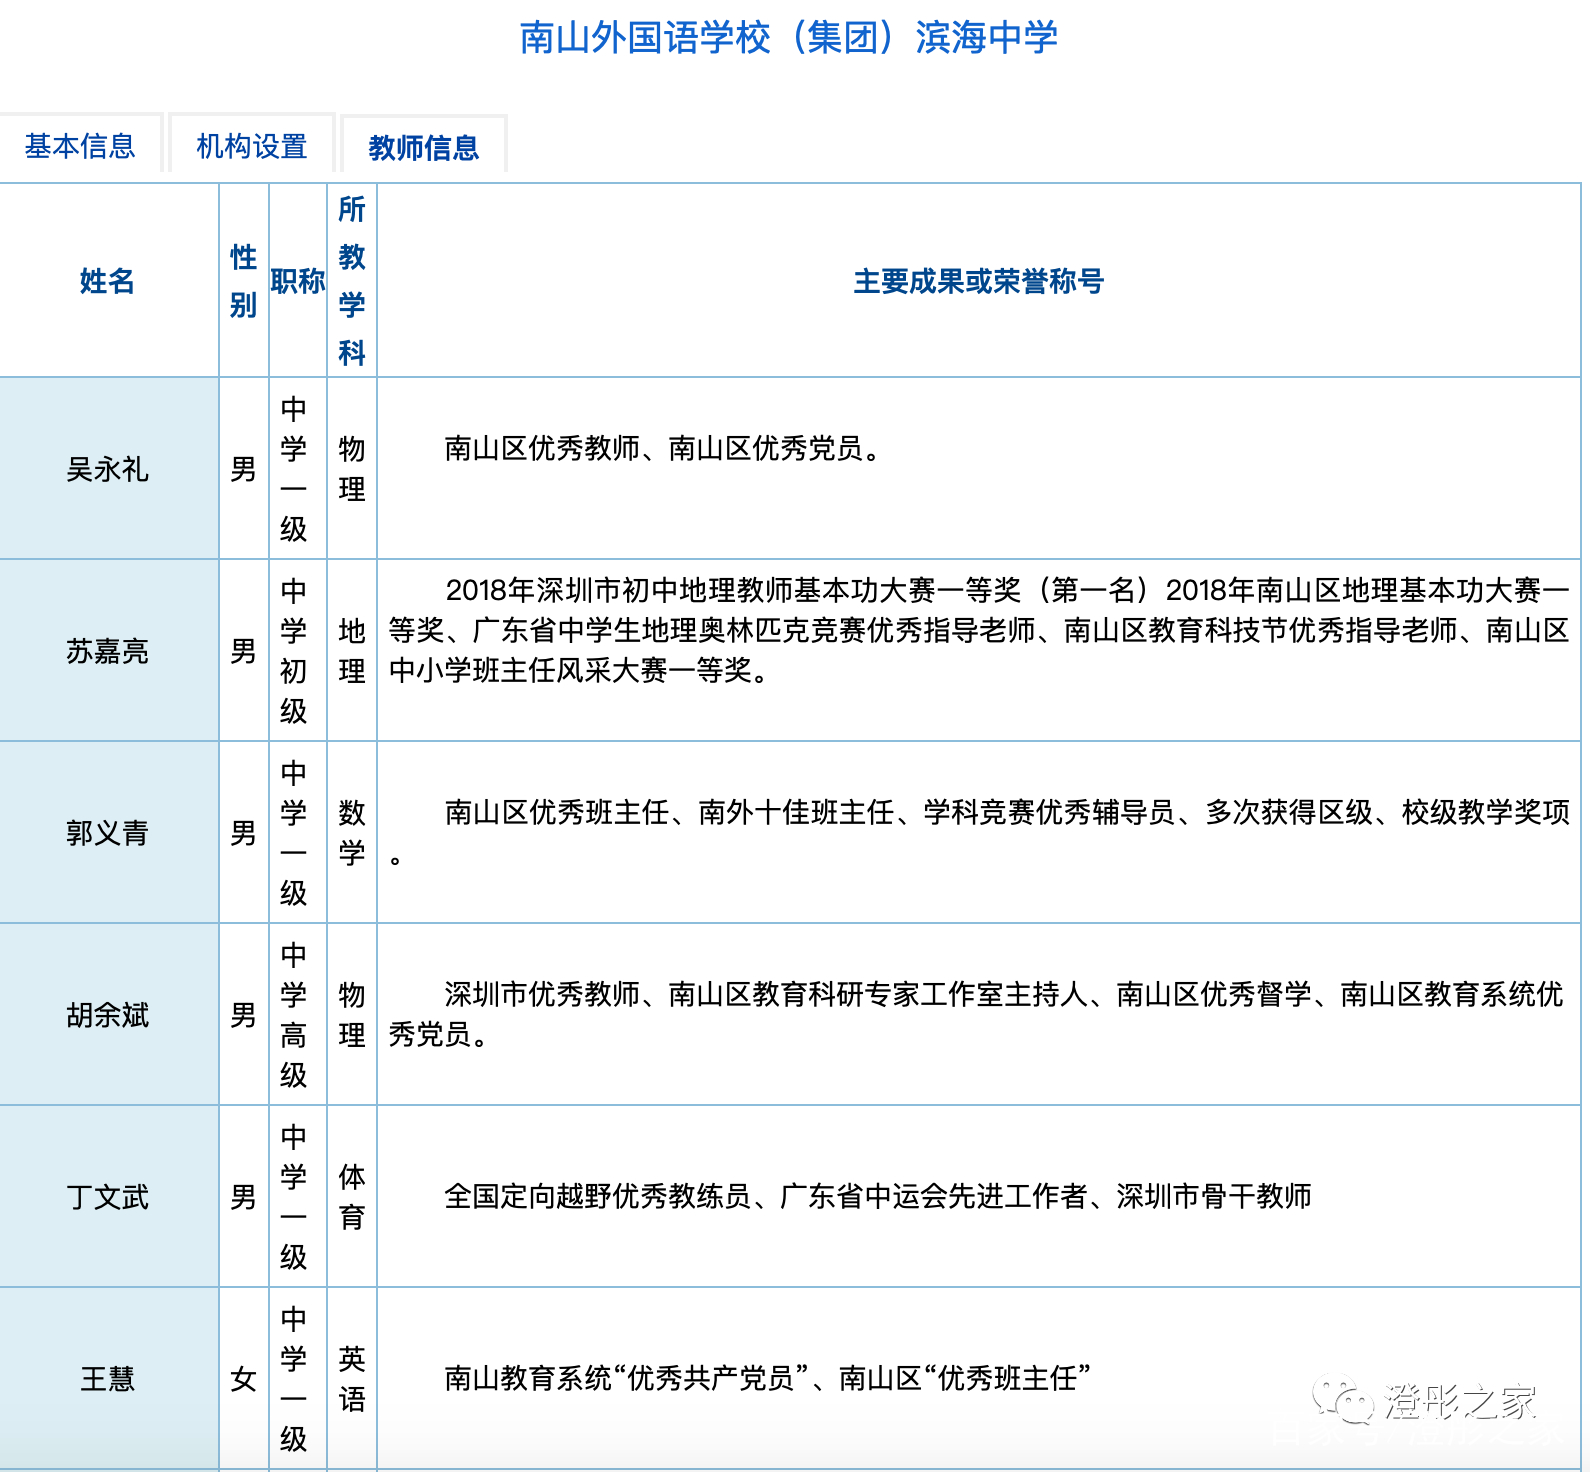Click 丁文武's gender cell 男
The image size is (1590, 1472).
(x=244, y=1197)
